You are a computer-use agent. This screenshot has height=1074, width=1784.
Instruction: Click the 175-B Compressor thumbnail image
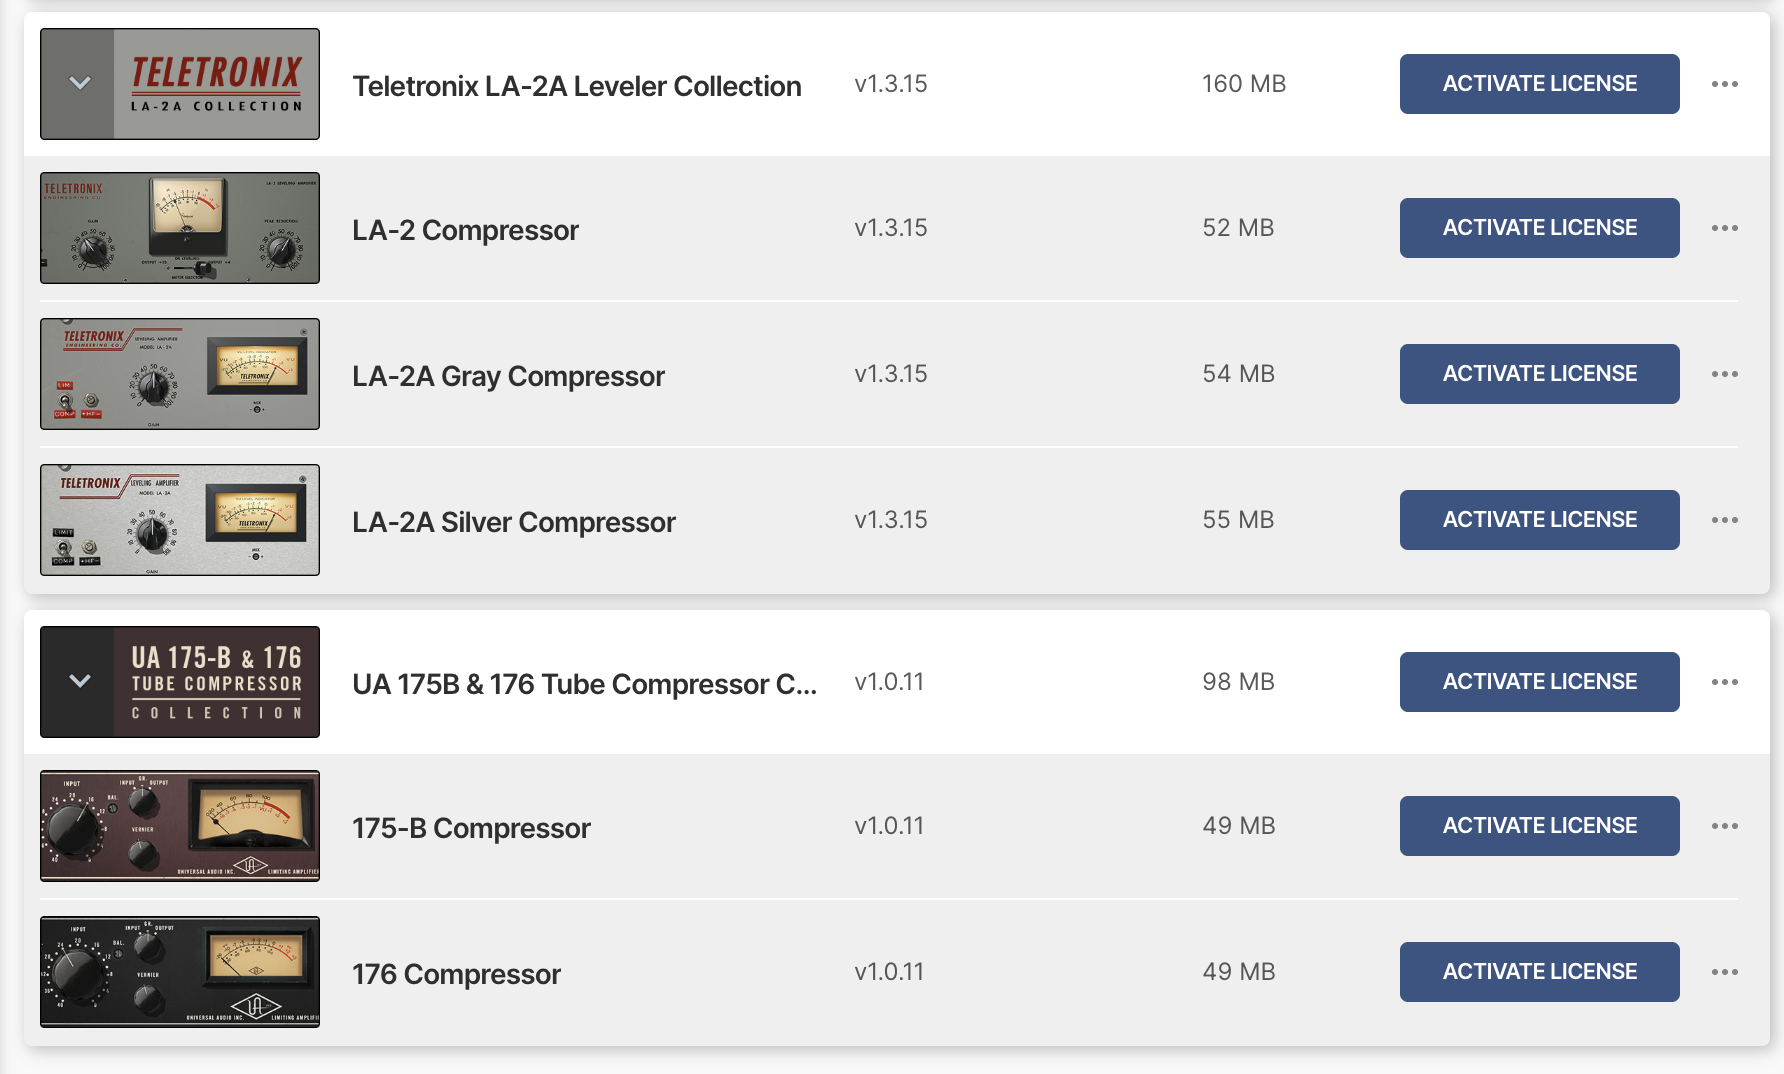[180, 826]
